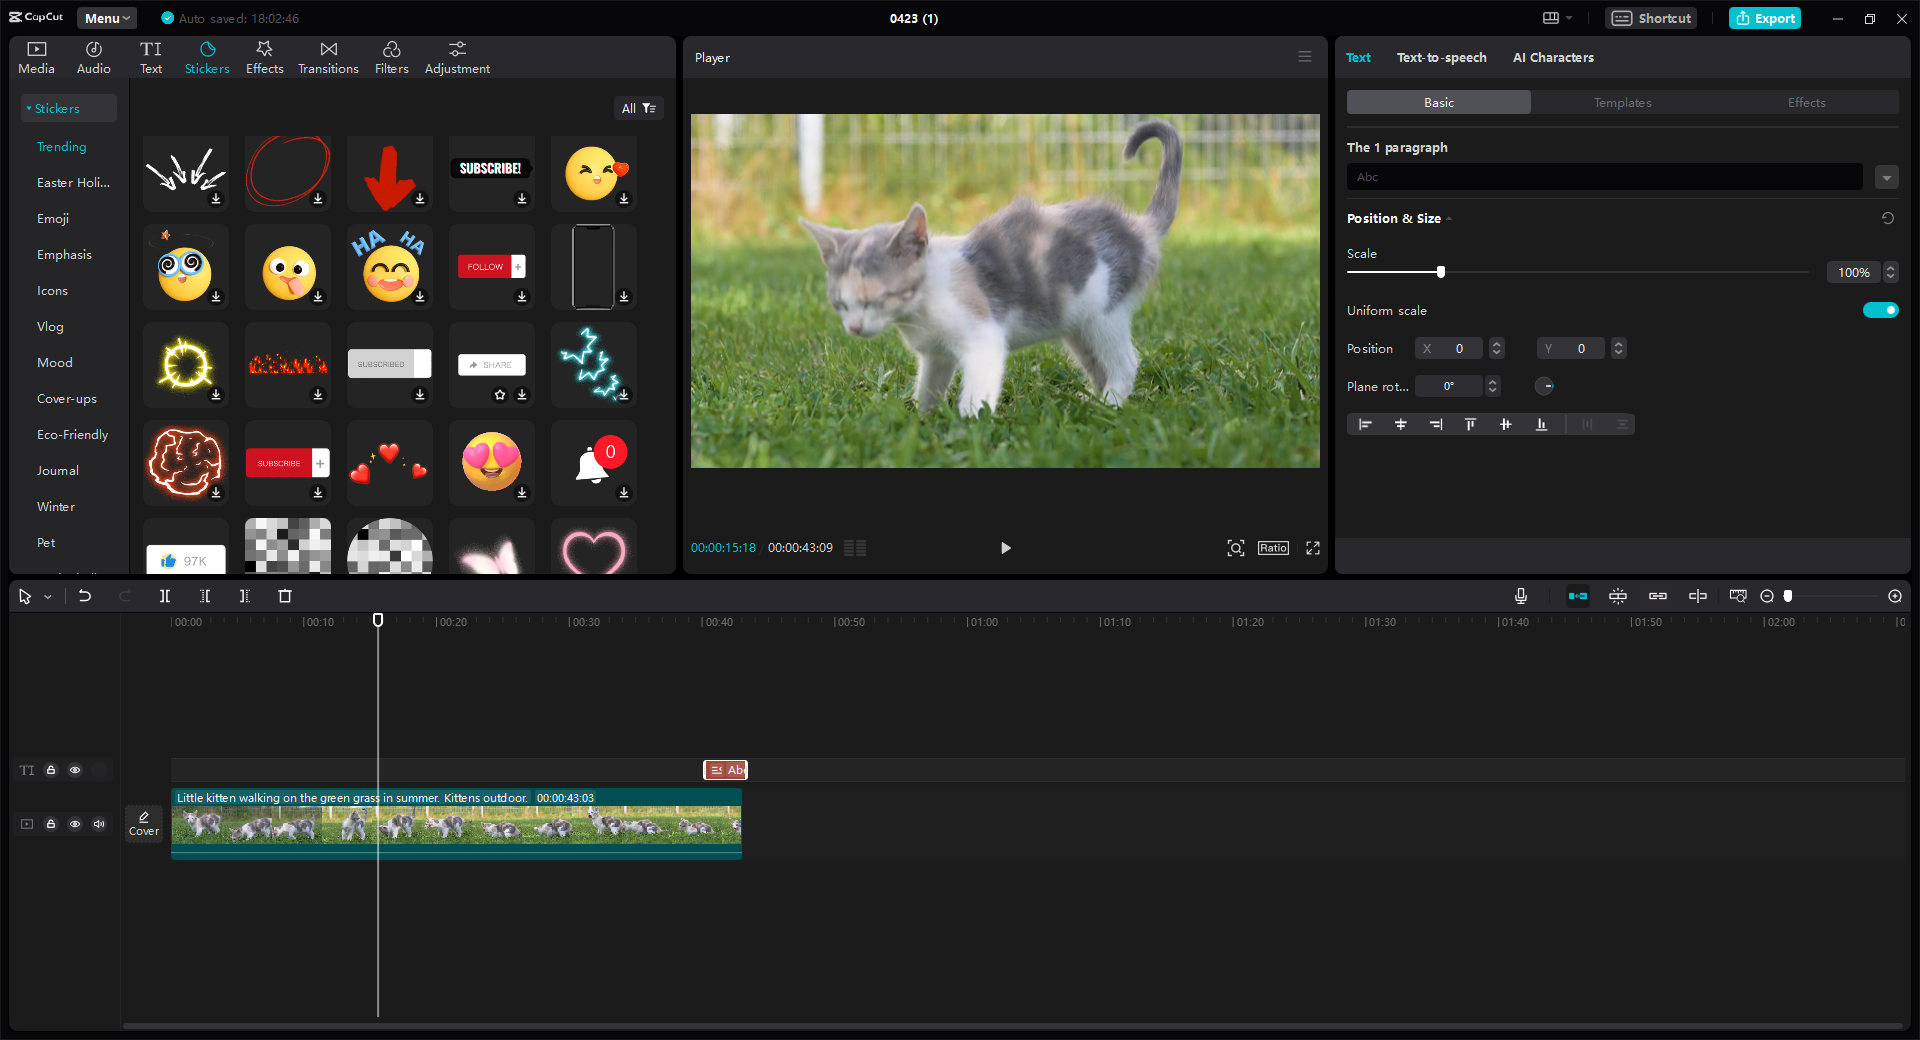The image size is (1920, 1040).
Task: Click the microphone record voiceover icon
Action: click(1520, 596)
